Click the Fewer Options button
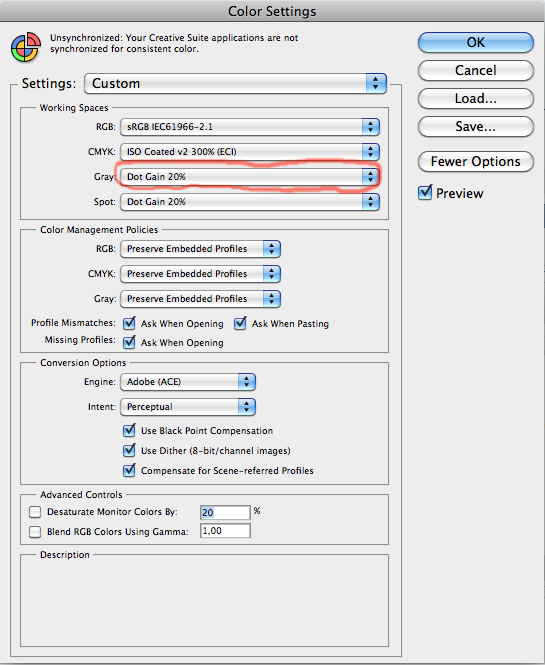Image resolution: width=545 pixels, height=665 pixels. pyautogui.click(x=475, y=162)
